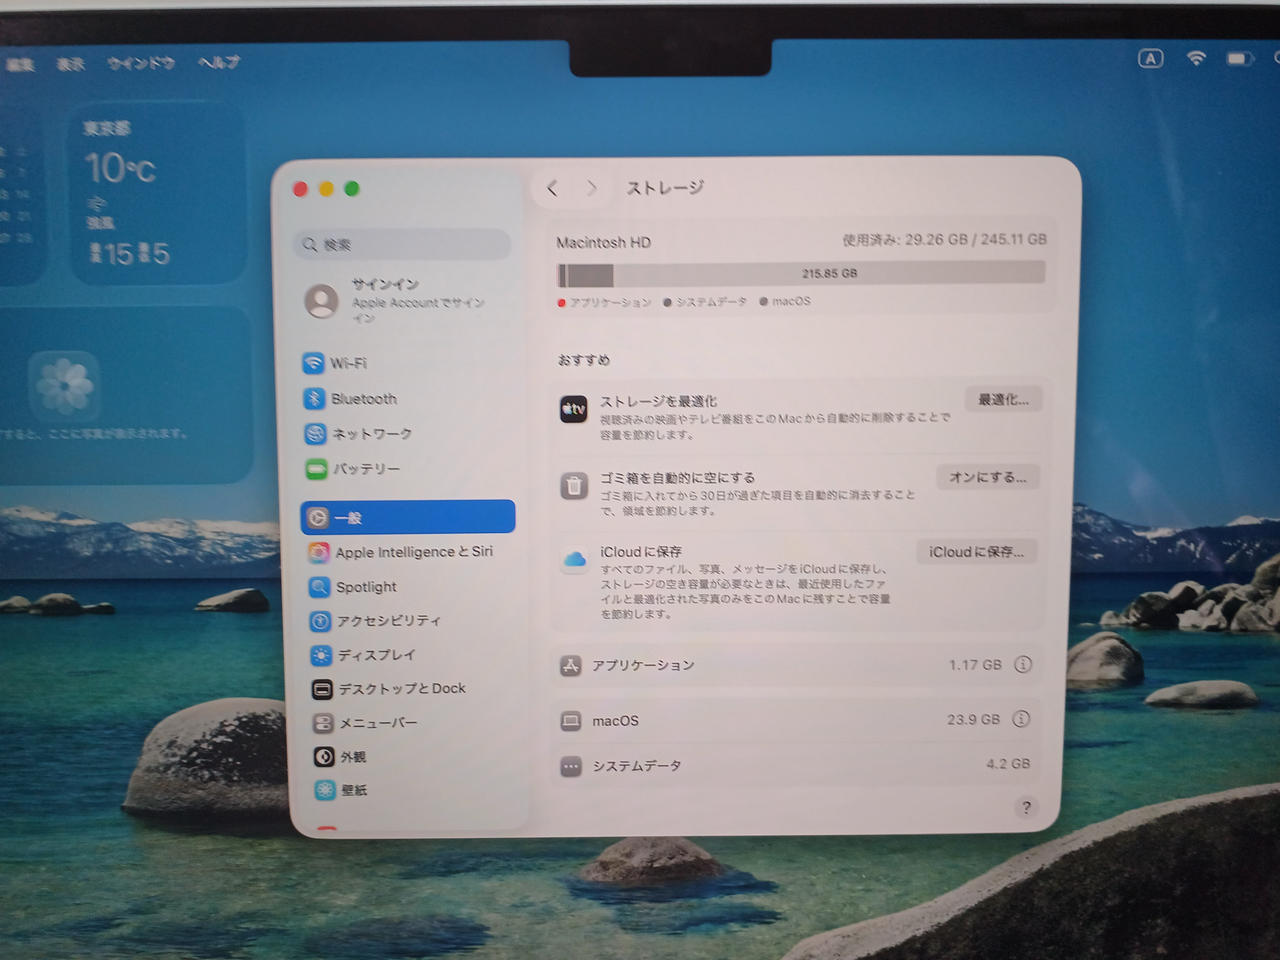Open Apple Intelligence と Siri settings
The image size is (1280, 960).
click(x=413, y=552)
